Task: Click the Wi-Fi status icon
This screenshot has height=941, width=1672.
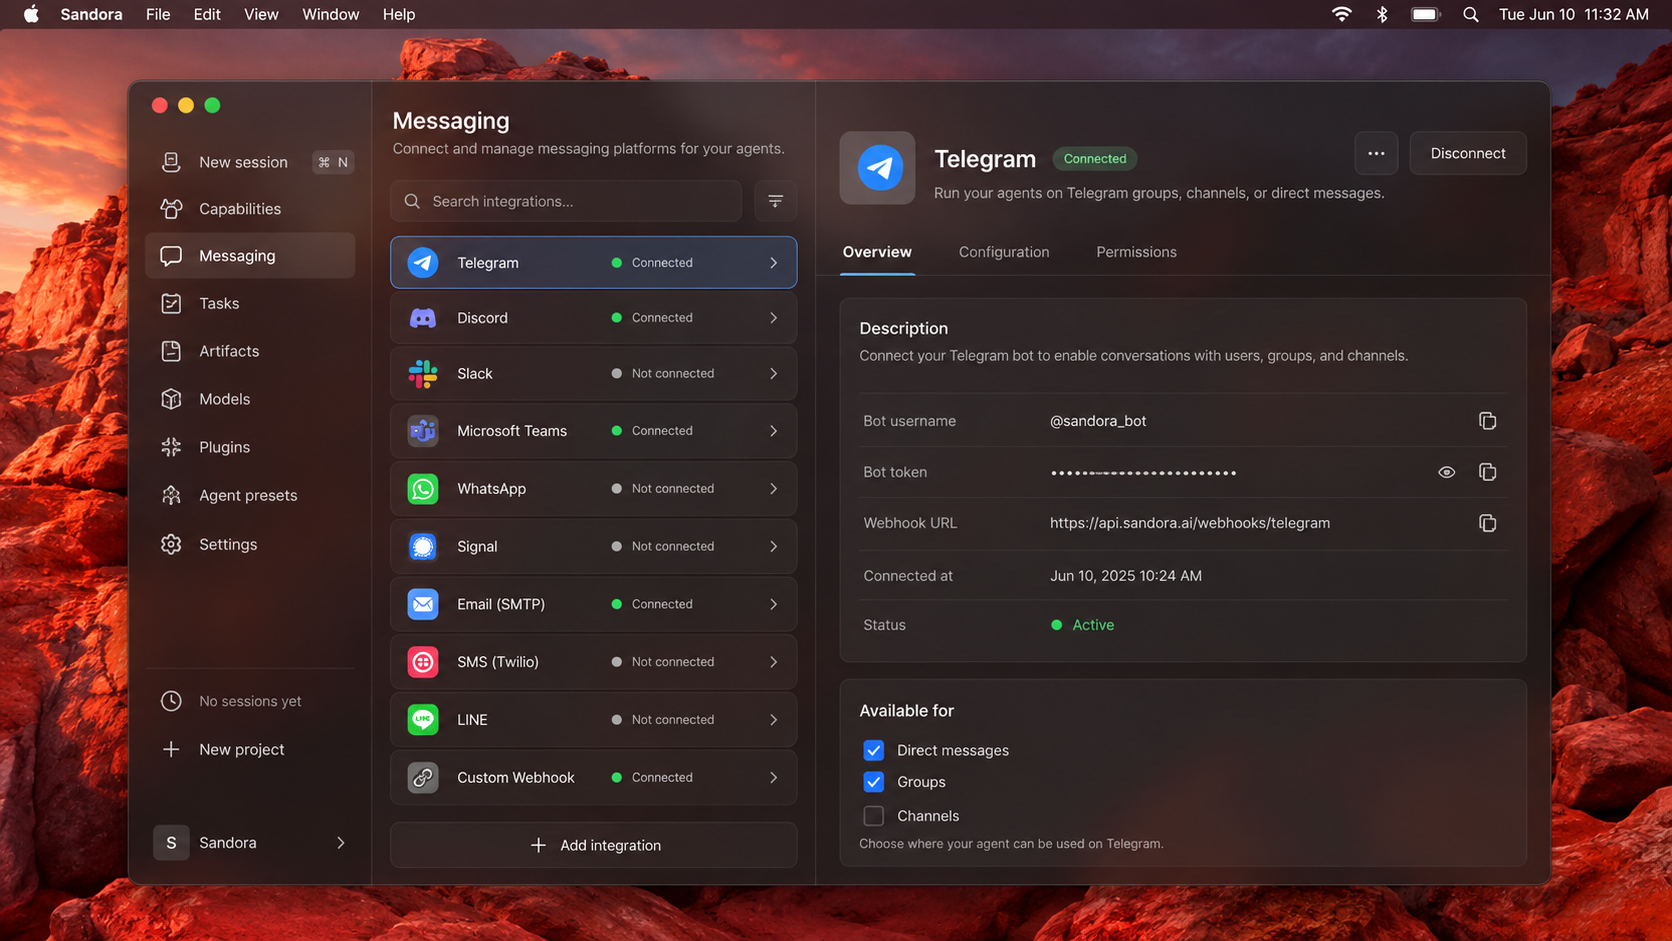Action: (x=1341, y=14)
